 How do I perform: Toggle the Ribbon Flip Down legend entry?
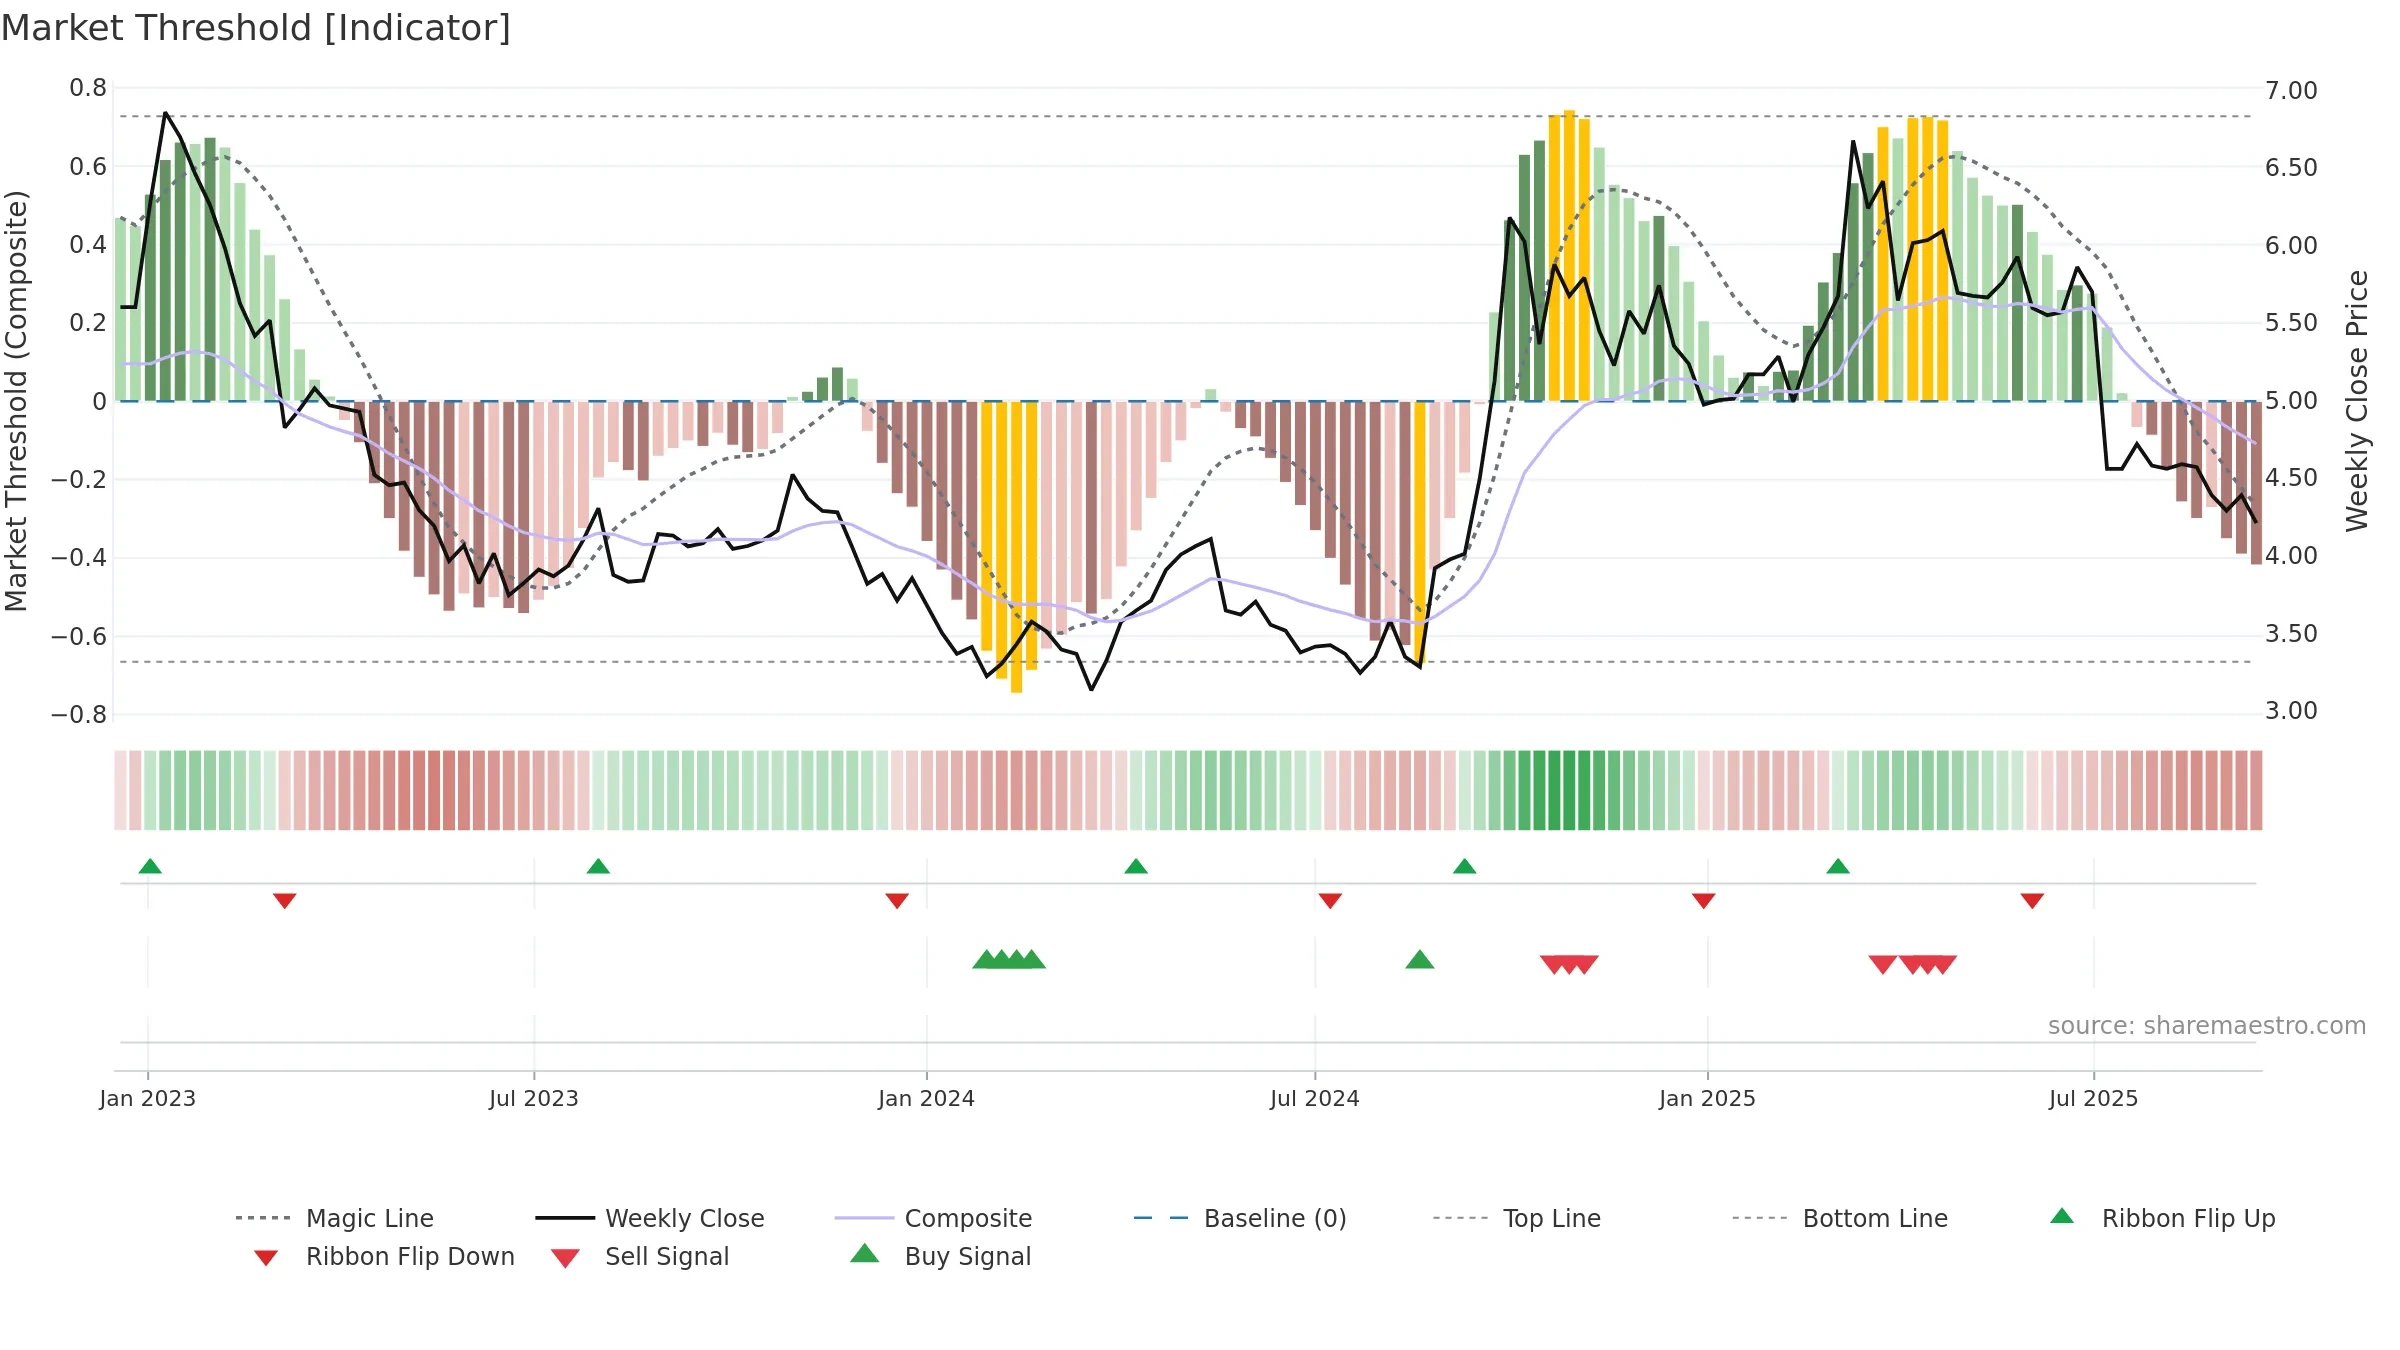383,1256
